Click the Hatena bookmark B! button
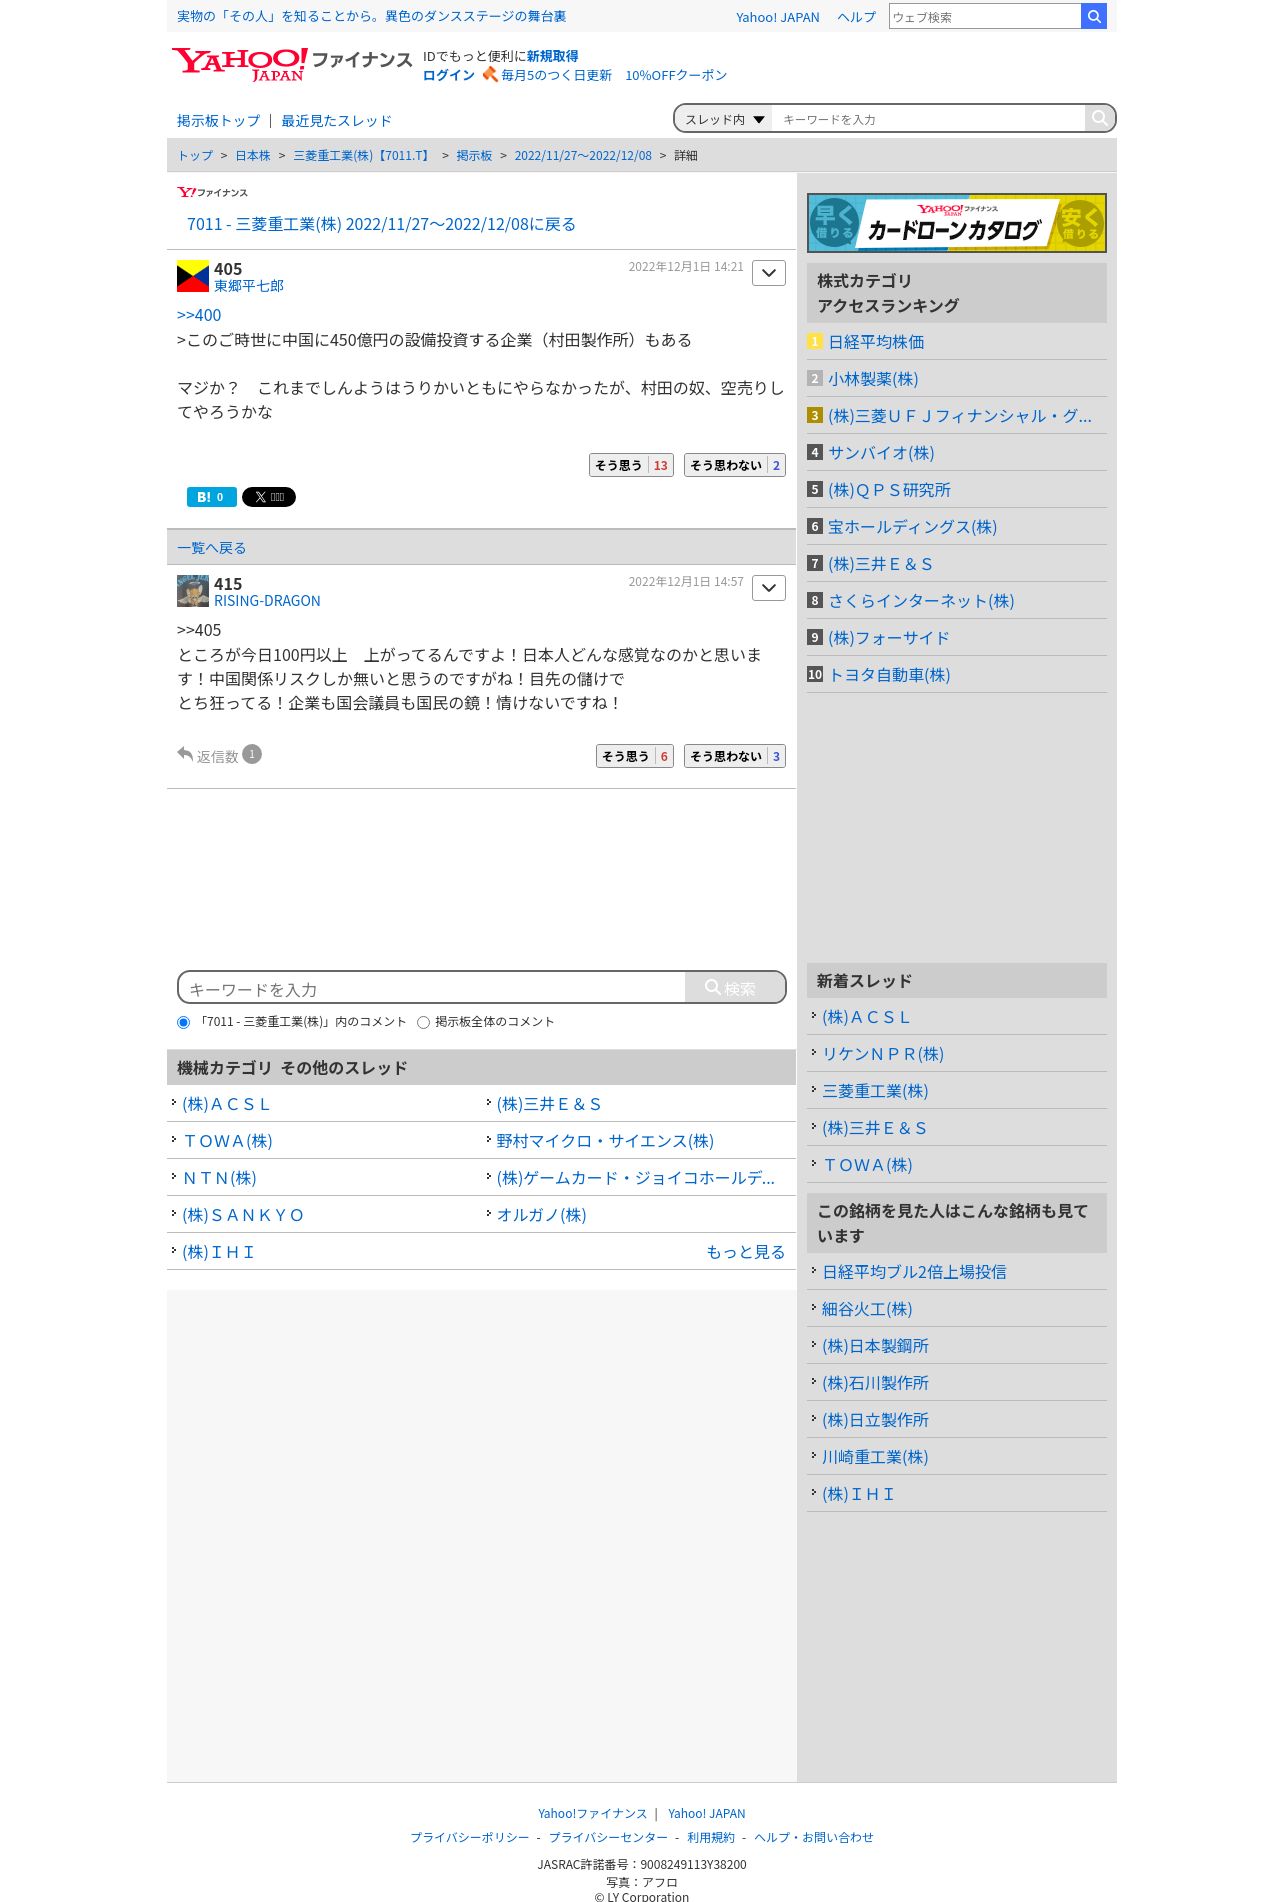This screenshot has width=1284, height=1902. 211,497
